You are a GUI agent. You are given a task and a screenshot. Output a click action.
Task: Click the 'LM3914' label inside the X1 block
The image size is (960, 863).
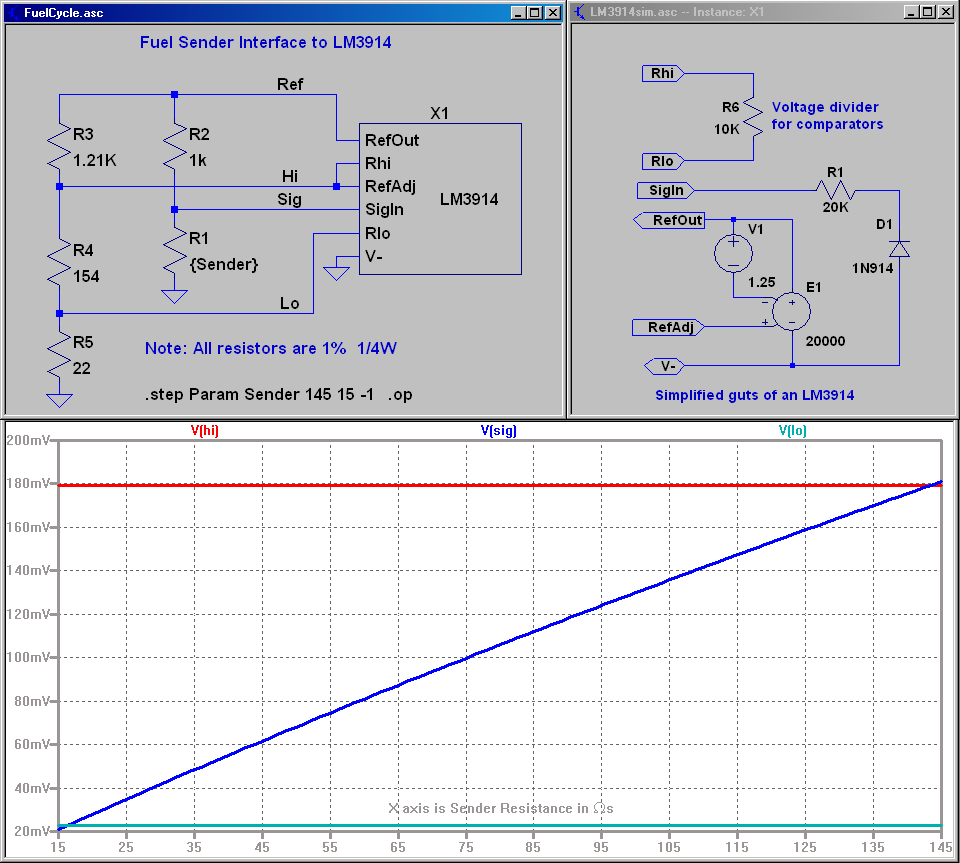[469, 200]
